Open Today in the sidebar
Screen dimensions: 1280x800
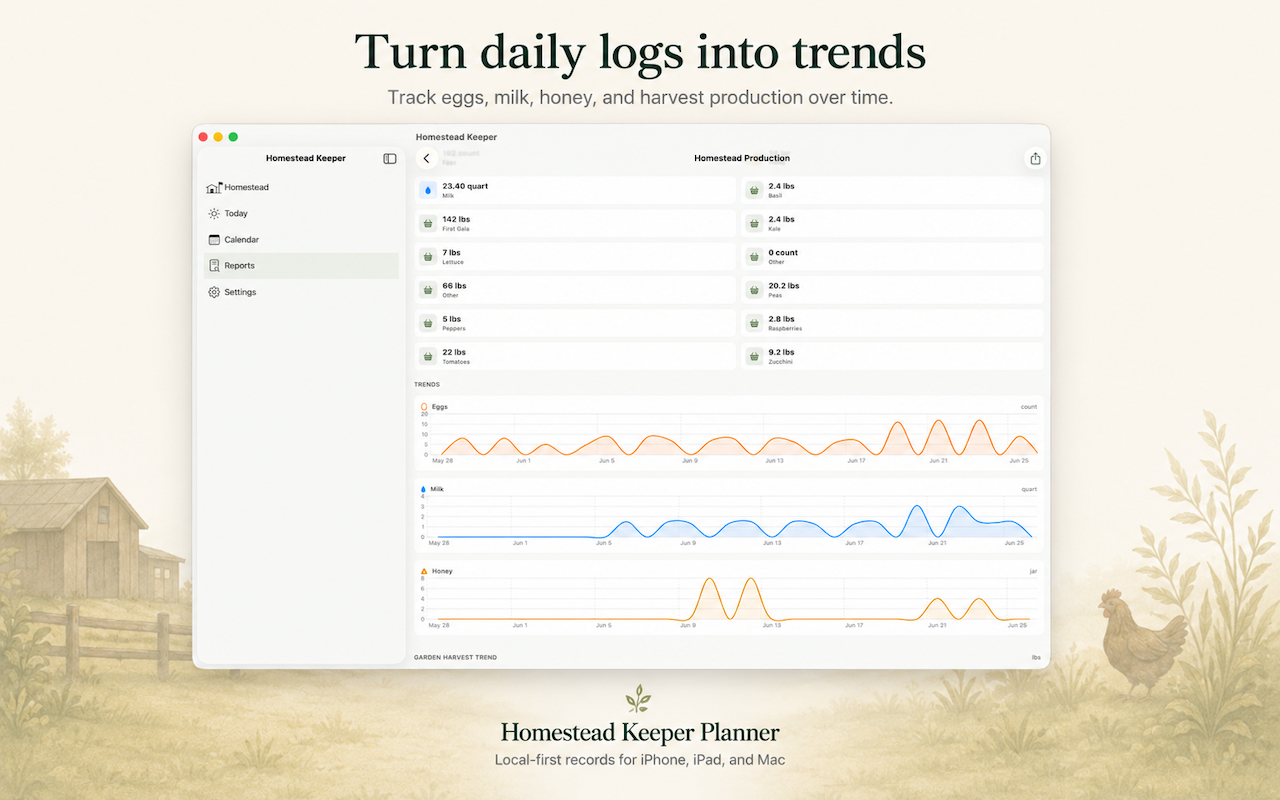click(x=301, y=214)
